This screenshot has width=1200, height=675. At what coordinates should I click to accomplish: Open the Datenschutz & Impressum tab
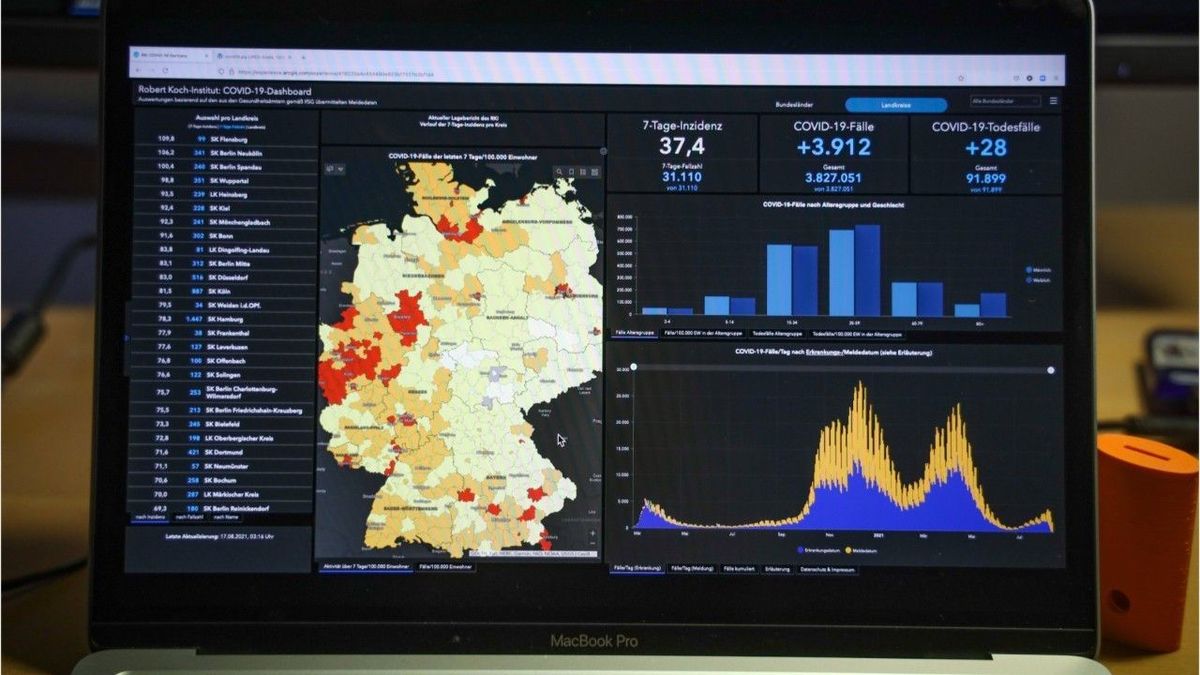(826, 568)
